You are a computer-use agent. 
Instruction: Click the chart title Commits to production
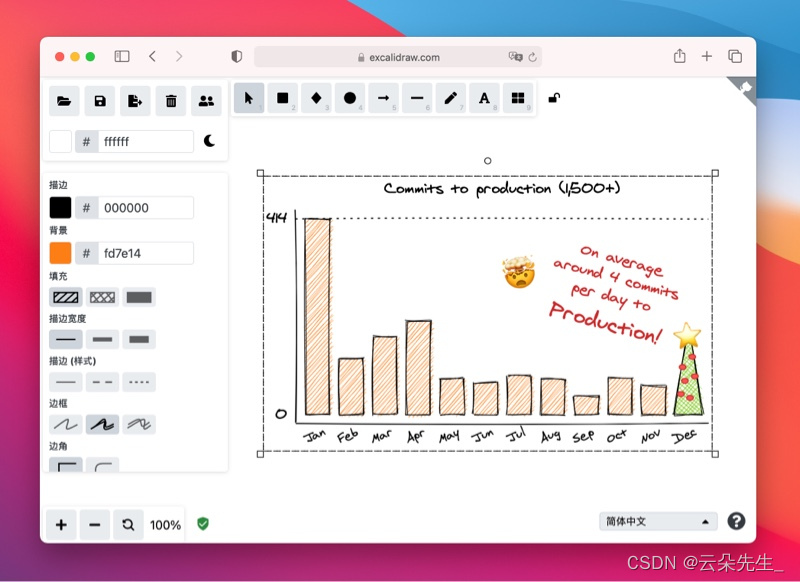[x=502, y=189]
